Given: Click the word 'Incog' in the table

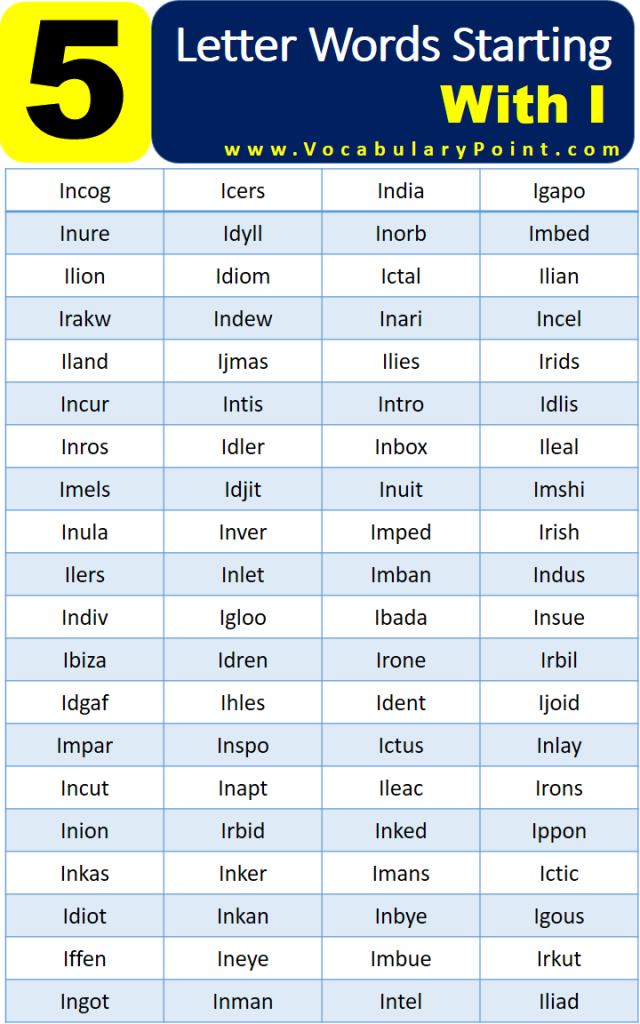Looking at the screenshot, I should click(85, 191).
